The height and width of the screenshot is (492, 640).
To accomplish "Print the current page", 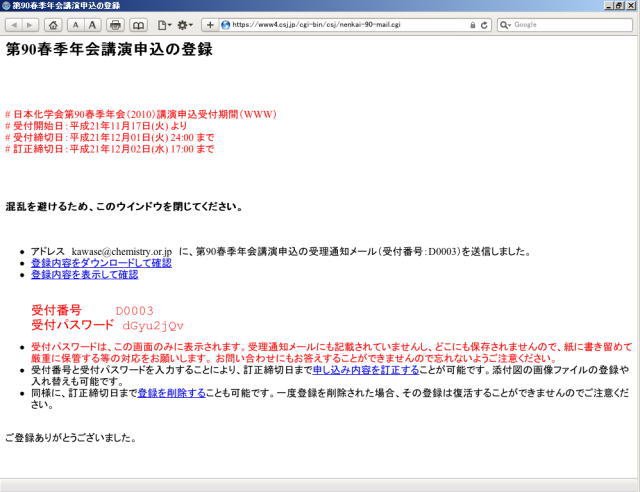I will 115,24.
